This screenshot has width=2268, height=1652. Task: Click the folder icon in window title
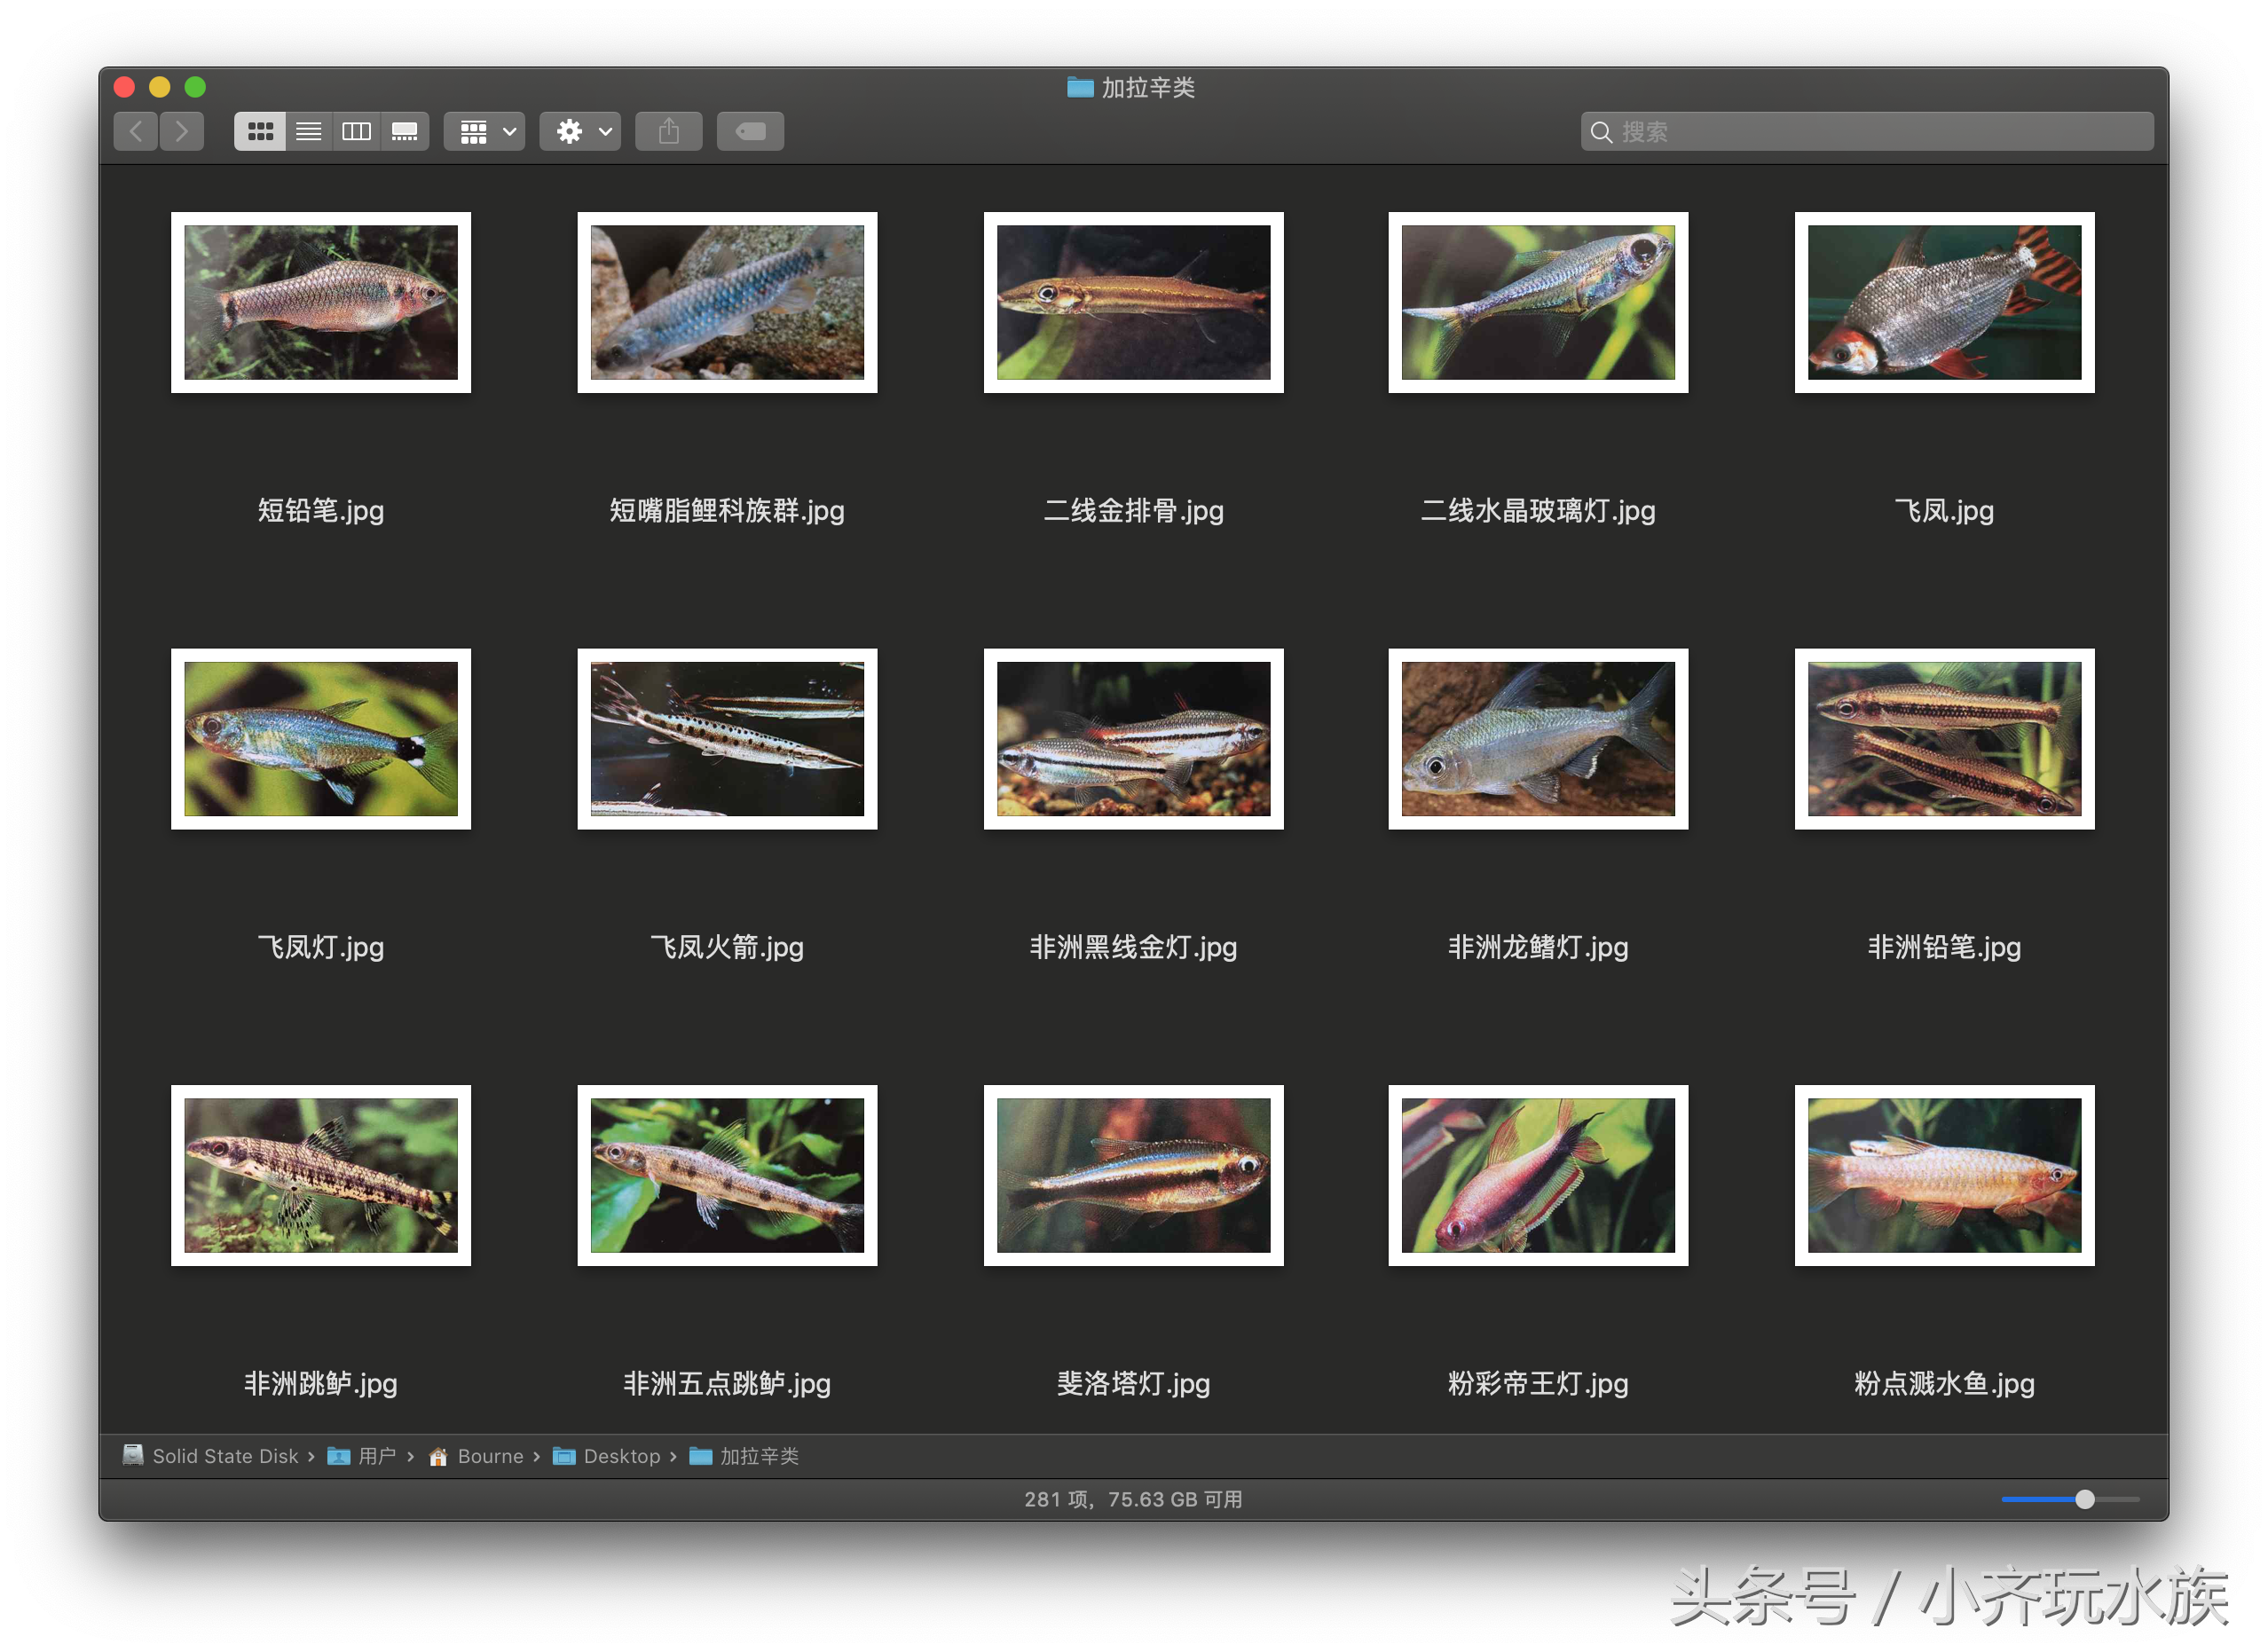(1080, 87)
